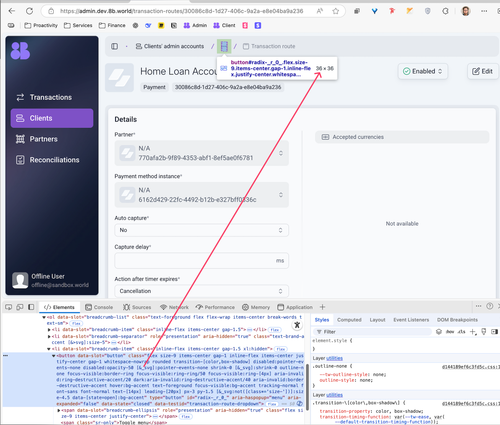Add new style rule plus icon
This screenshot has width=500, height=425.
(473, 332)
